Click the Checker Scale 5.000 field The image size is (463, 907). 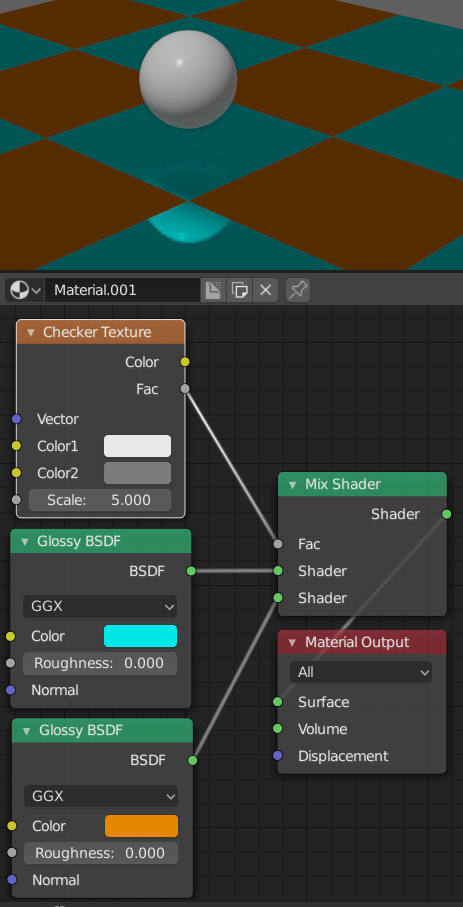(x=100, y=500)
